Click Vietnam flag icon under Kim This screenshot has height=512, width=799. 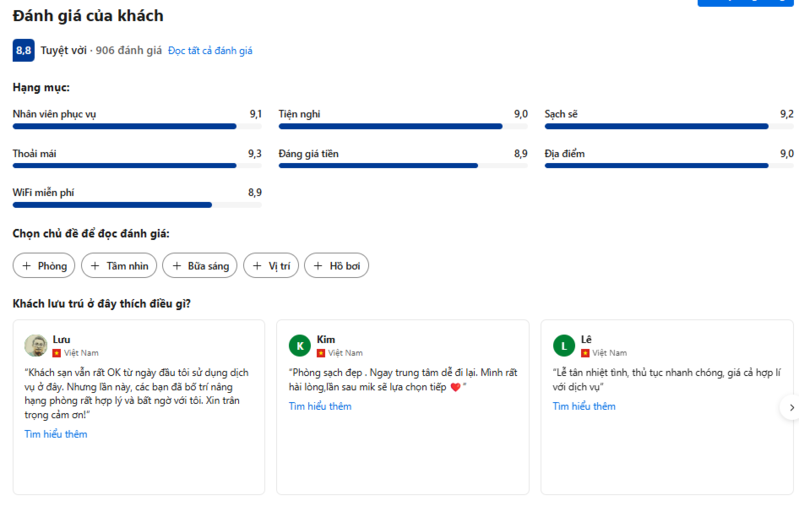click(321, 353)
